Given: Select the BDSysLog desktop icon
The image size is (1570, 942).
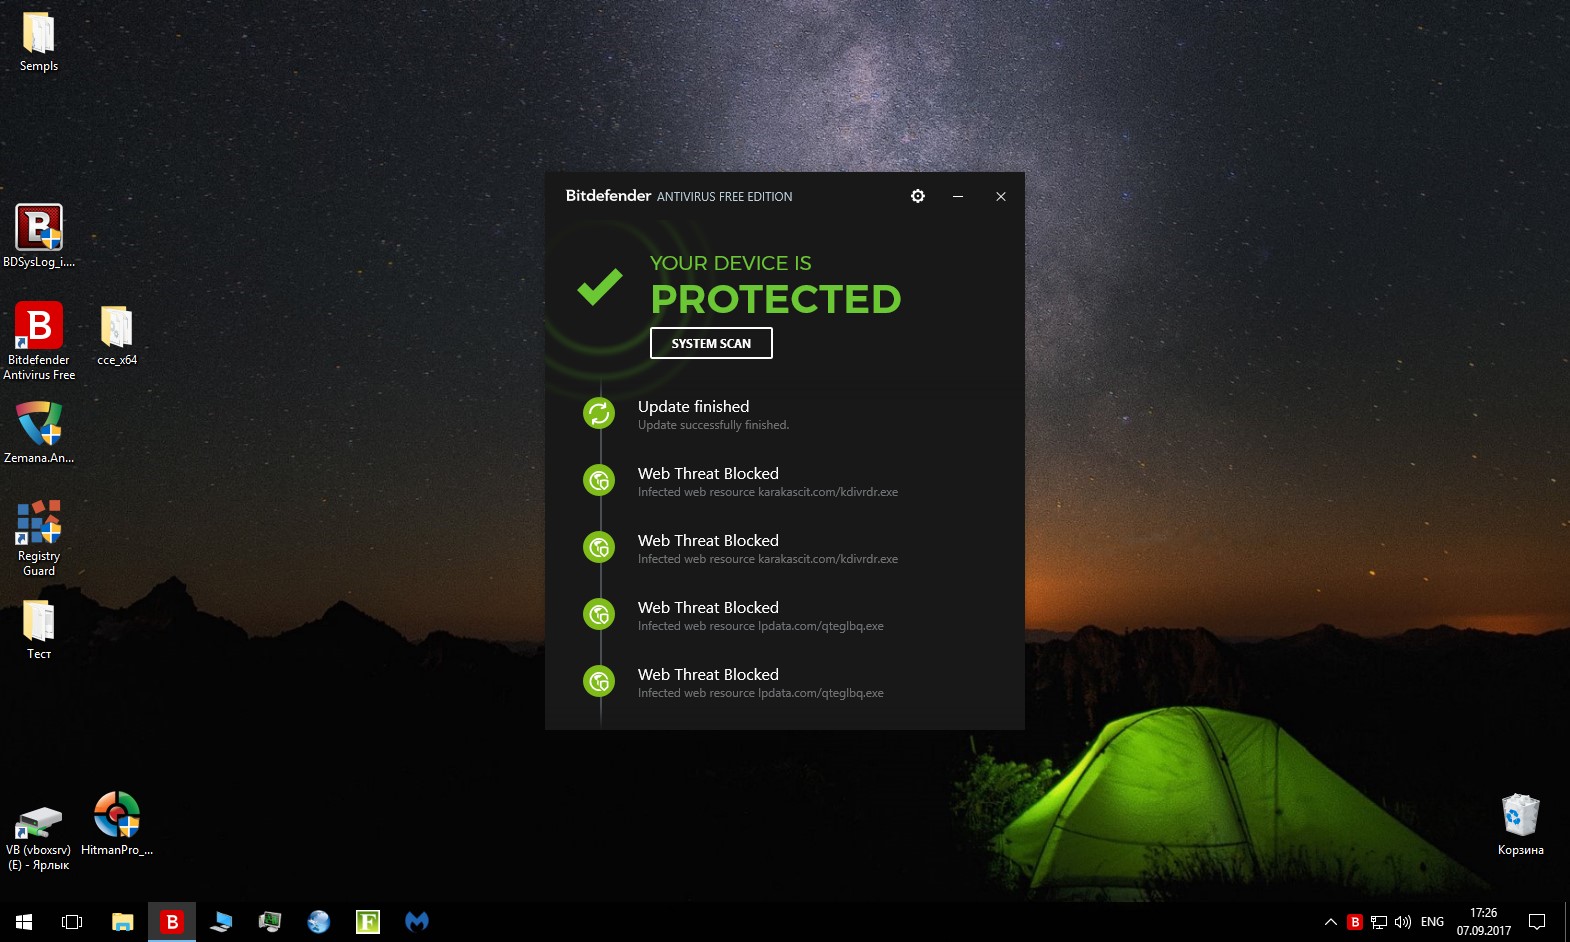Looking at the screenshot, I should click(39, 236).
